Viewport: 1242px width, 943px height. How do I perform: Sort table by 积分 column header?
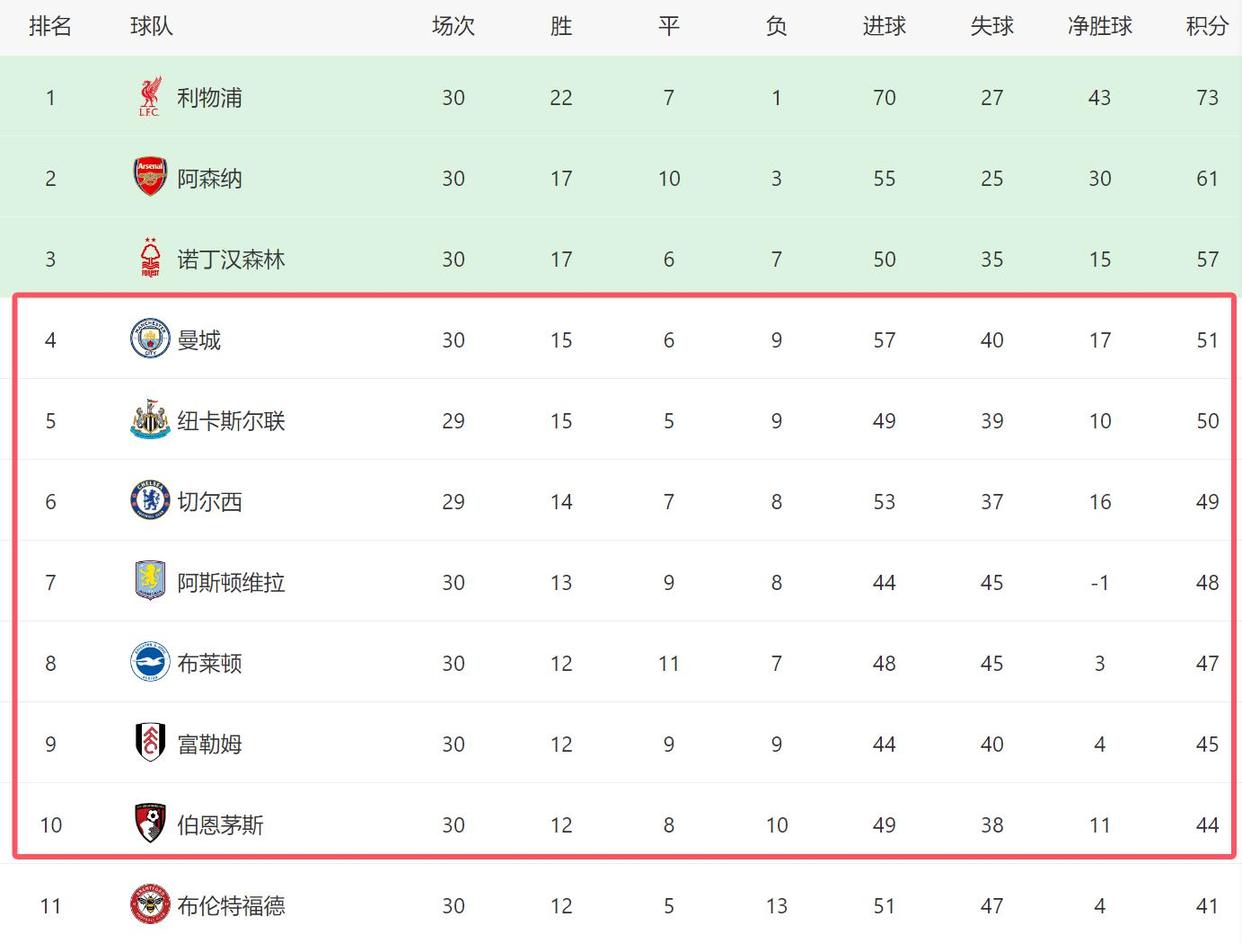point(1207,27)
